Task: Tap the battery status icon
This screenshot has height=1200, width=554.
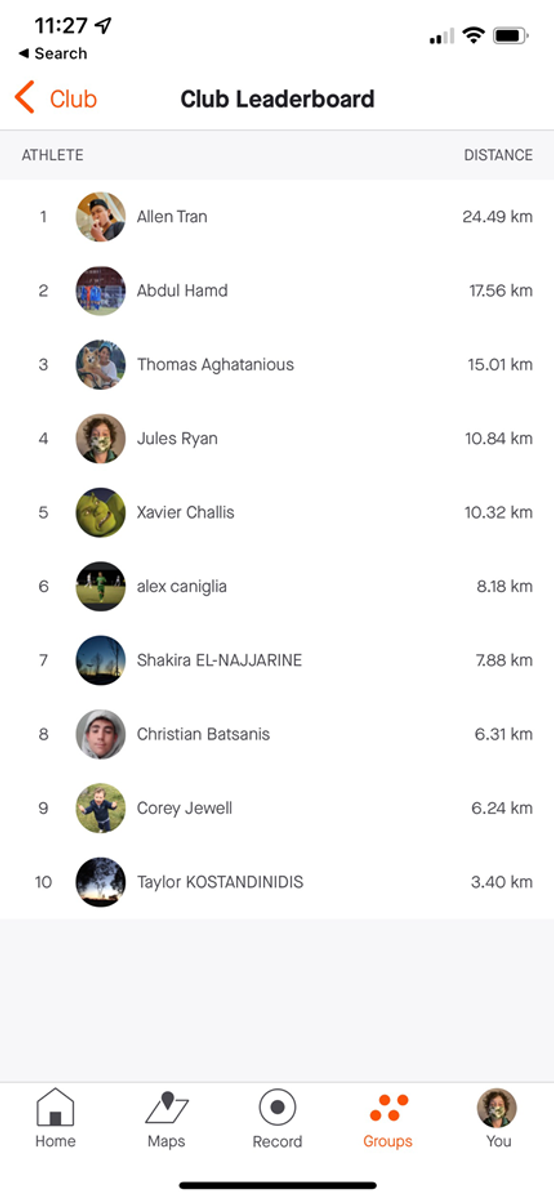Action: [511, 35]
